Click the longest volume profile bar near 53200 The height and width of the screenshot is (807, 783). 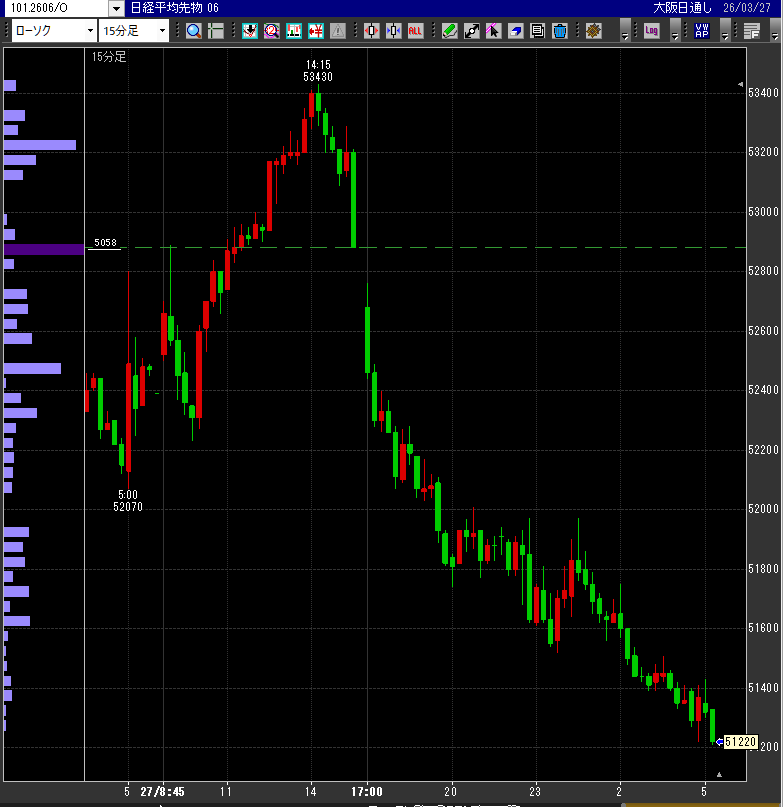(x=40, y=145)
